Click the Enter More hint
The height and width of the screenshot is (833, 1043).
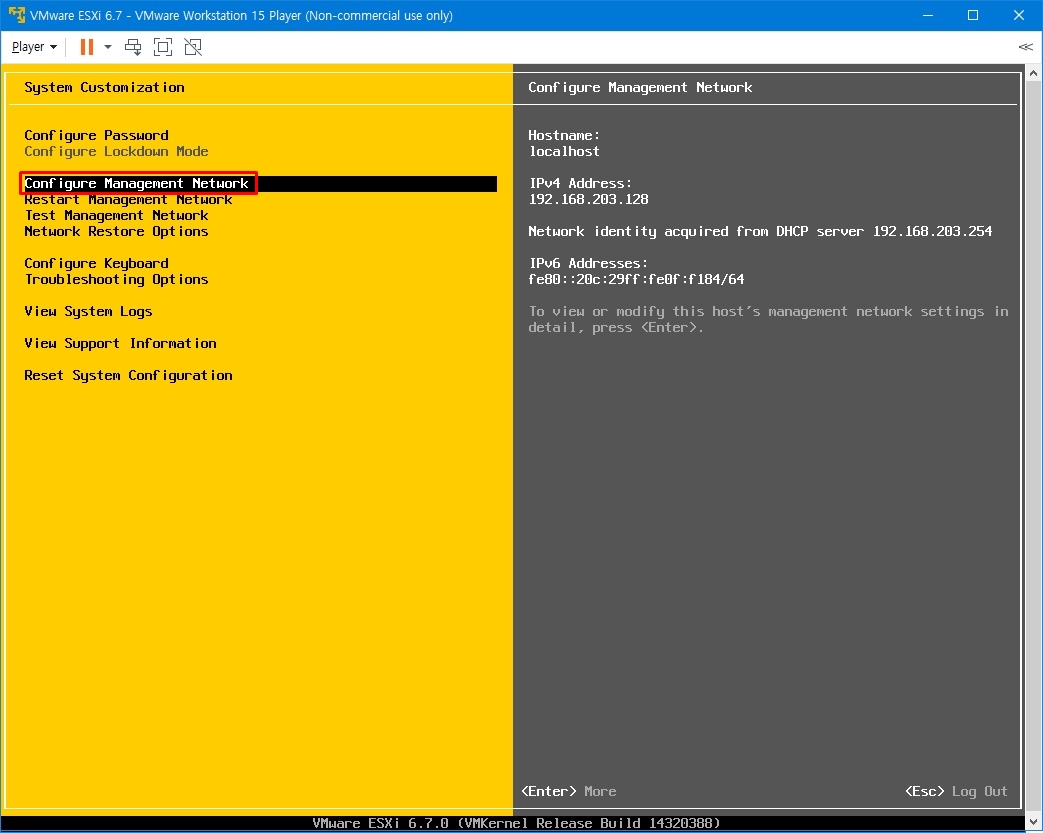pyautogui.click(x=569, y=791)
